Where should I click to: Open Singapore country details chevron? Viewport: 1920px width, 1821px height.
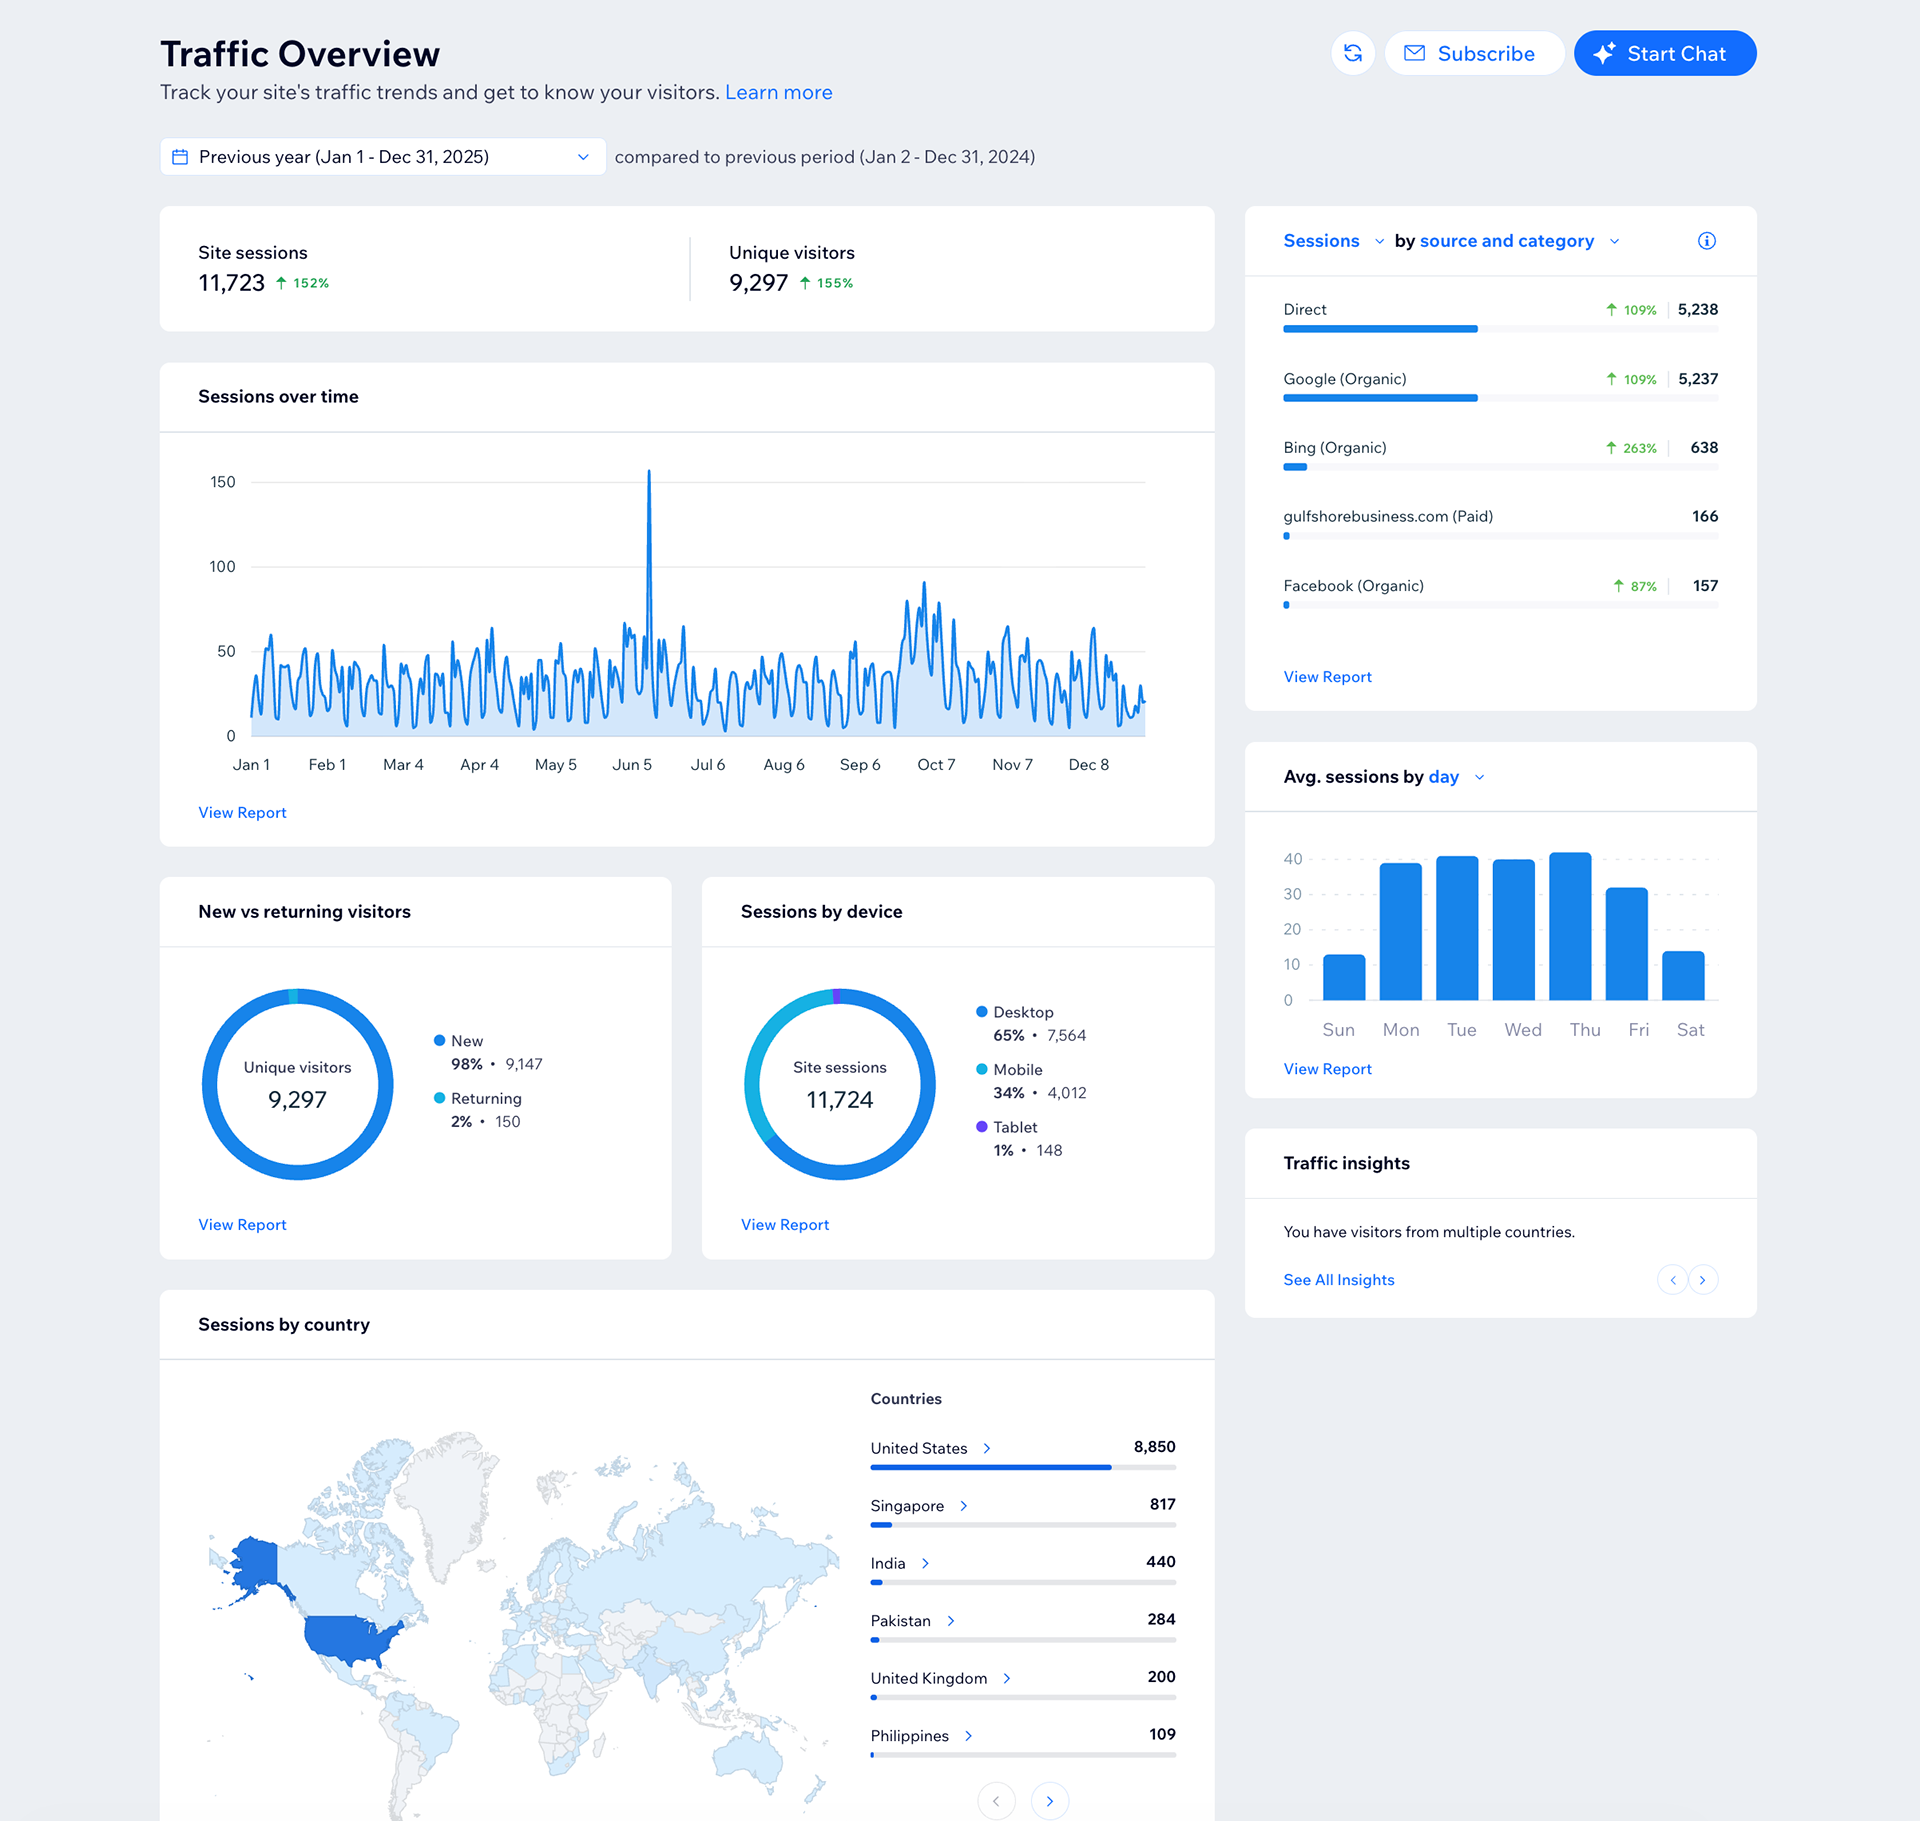(x=963, y=1506)
